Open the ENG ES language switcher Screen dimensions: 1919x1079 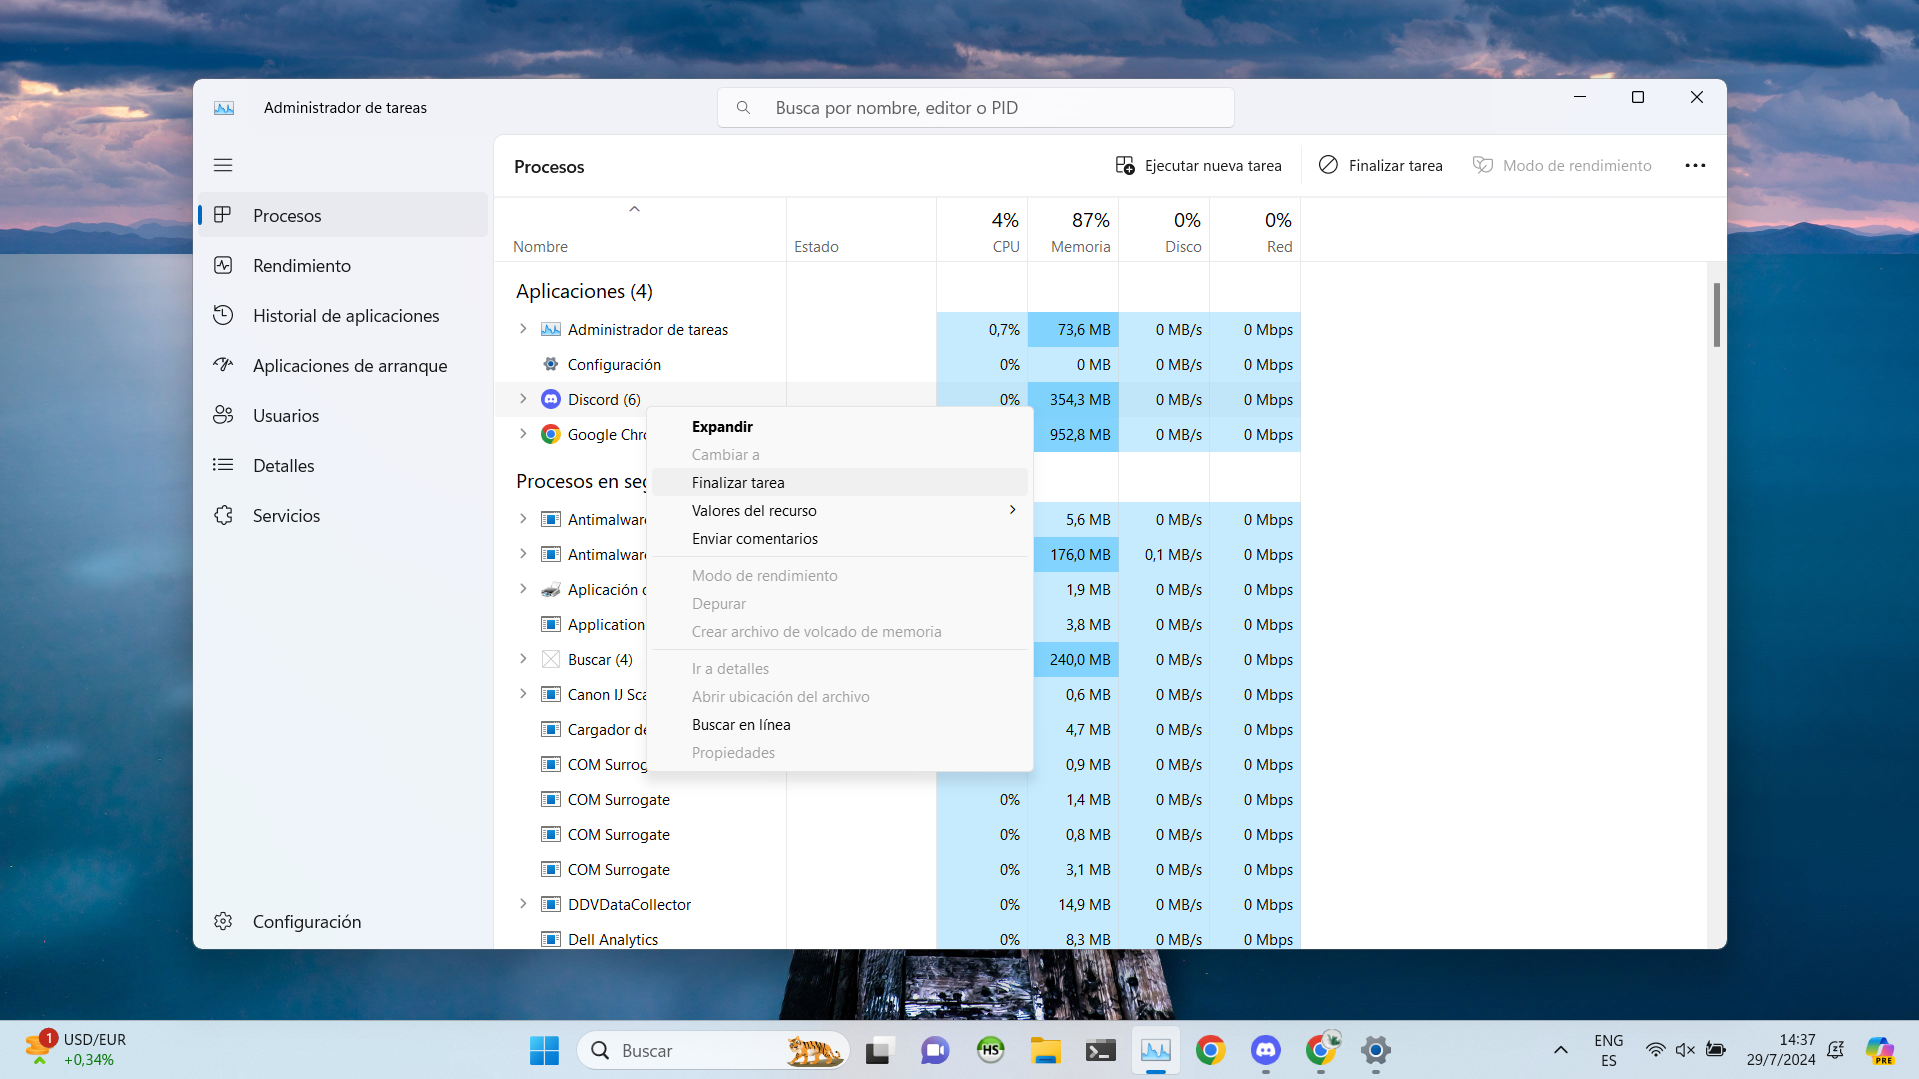click(1609, 1050)
